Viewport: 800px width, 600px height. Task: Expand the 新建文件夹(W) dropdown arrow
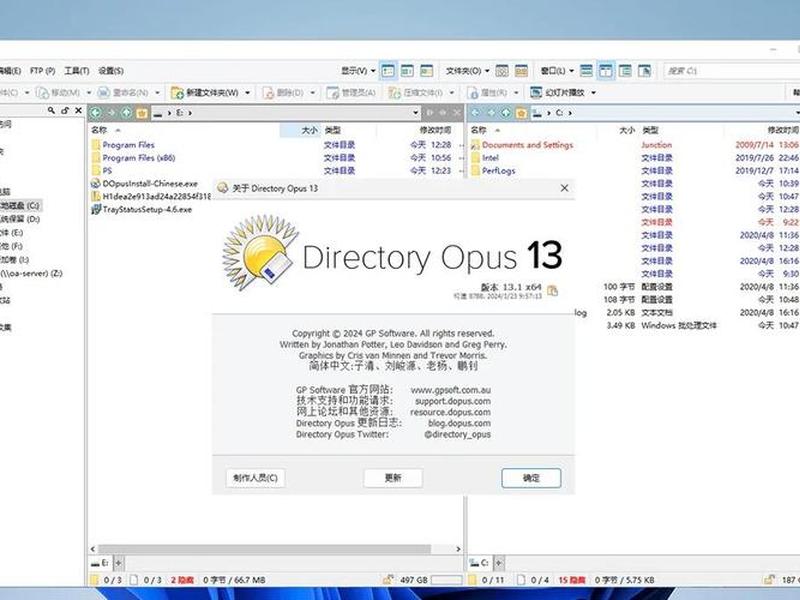(247, 92)
